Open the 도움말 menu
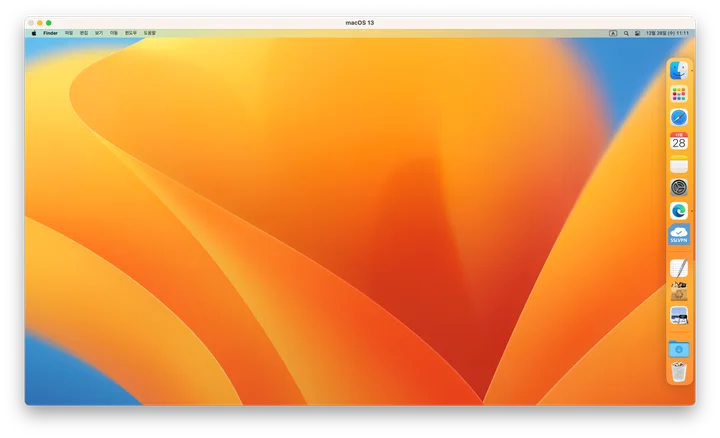The image size is (720, 438). coord(149,33)
